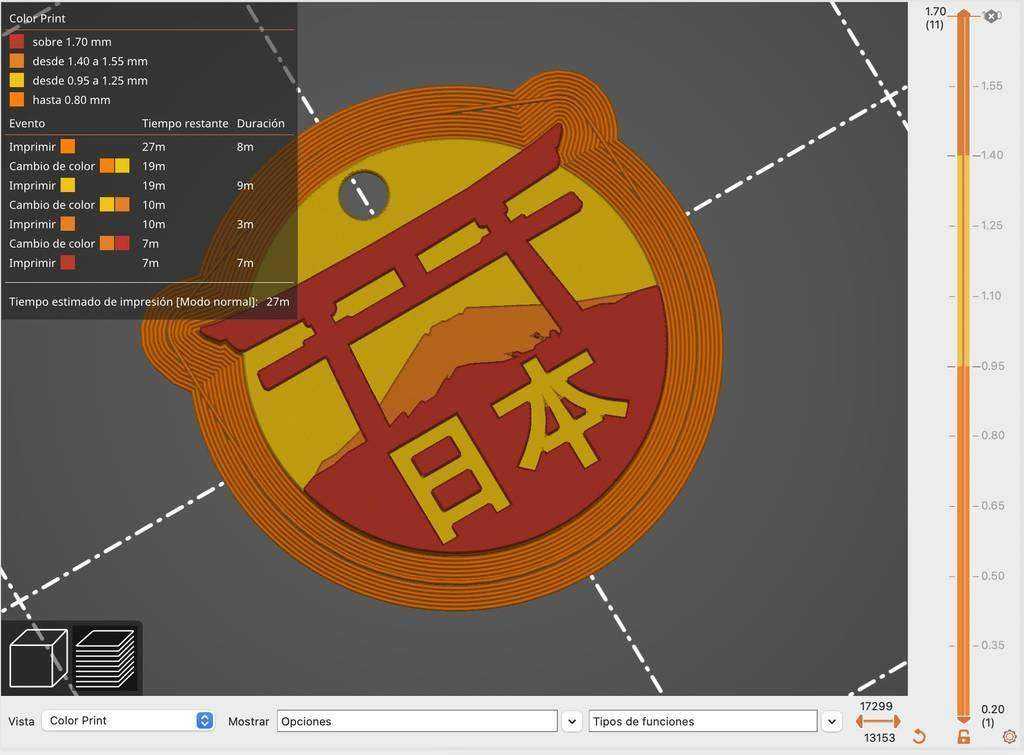The height and width of the screenshot is (755, 1024).
Task: Toggle the slider lock icon
Action: (963, 737)
